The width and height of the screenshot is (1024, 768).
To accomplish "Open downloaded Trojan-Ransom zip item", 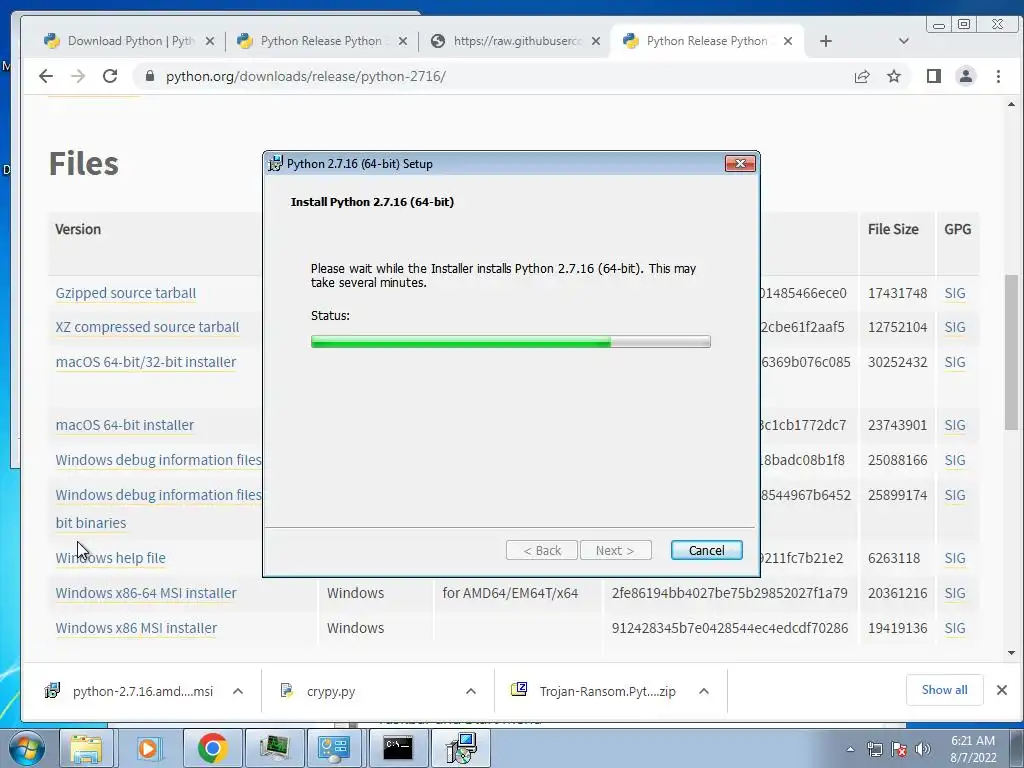I will pos(594,691).
